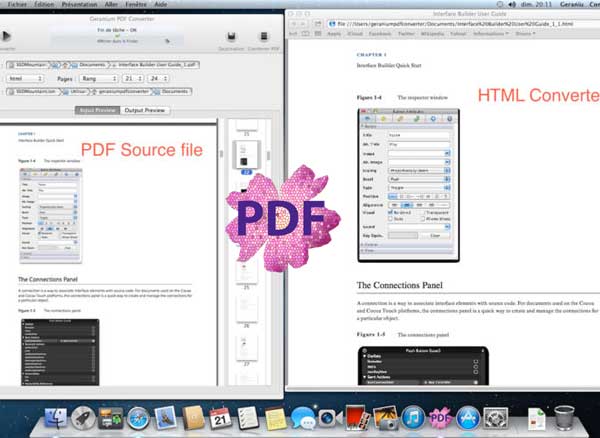Click the end page 24 stepper
This screenshot has height=438, width=600.
click(158, 78)
